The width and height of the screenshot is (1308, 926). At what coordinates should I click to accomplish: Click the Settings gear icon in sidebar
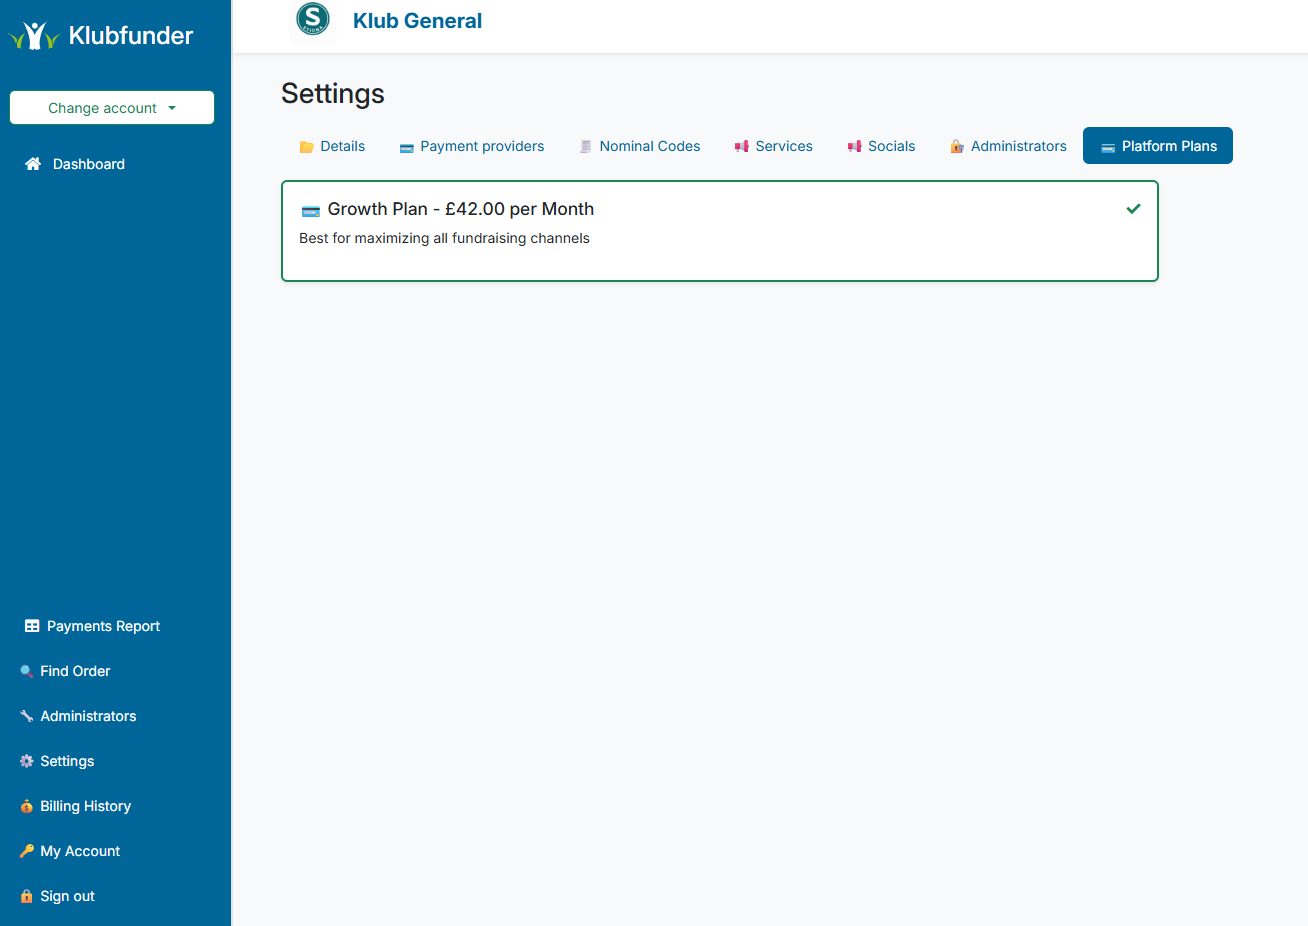(x=27, y=761)
